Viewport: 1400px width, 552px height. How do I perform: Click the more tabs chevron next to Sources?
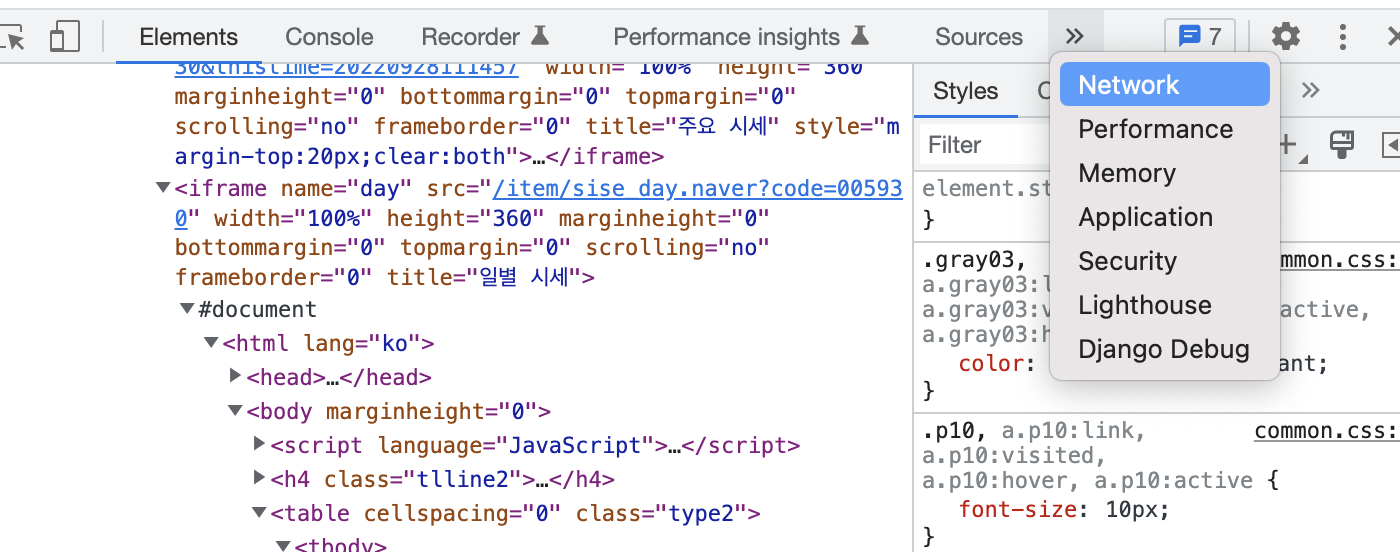click(x=1075, y=37)
